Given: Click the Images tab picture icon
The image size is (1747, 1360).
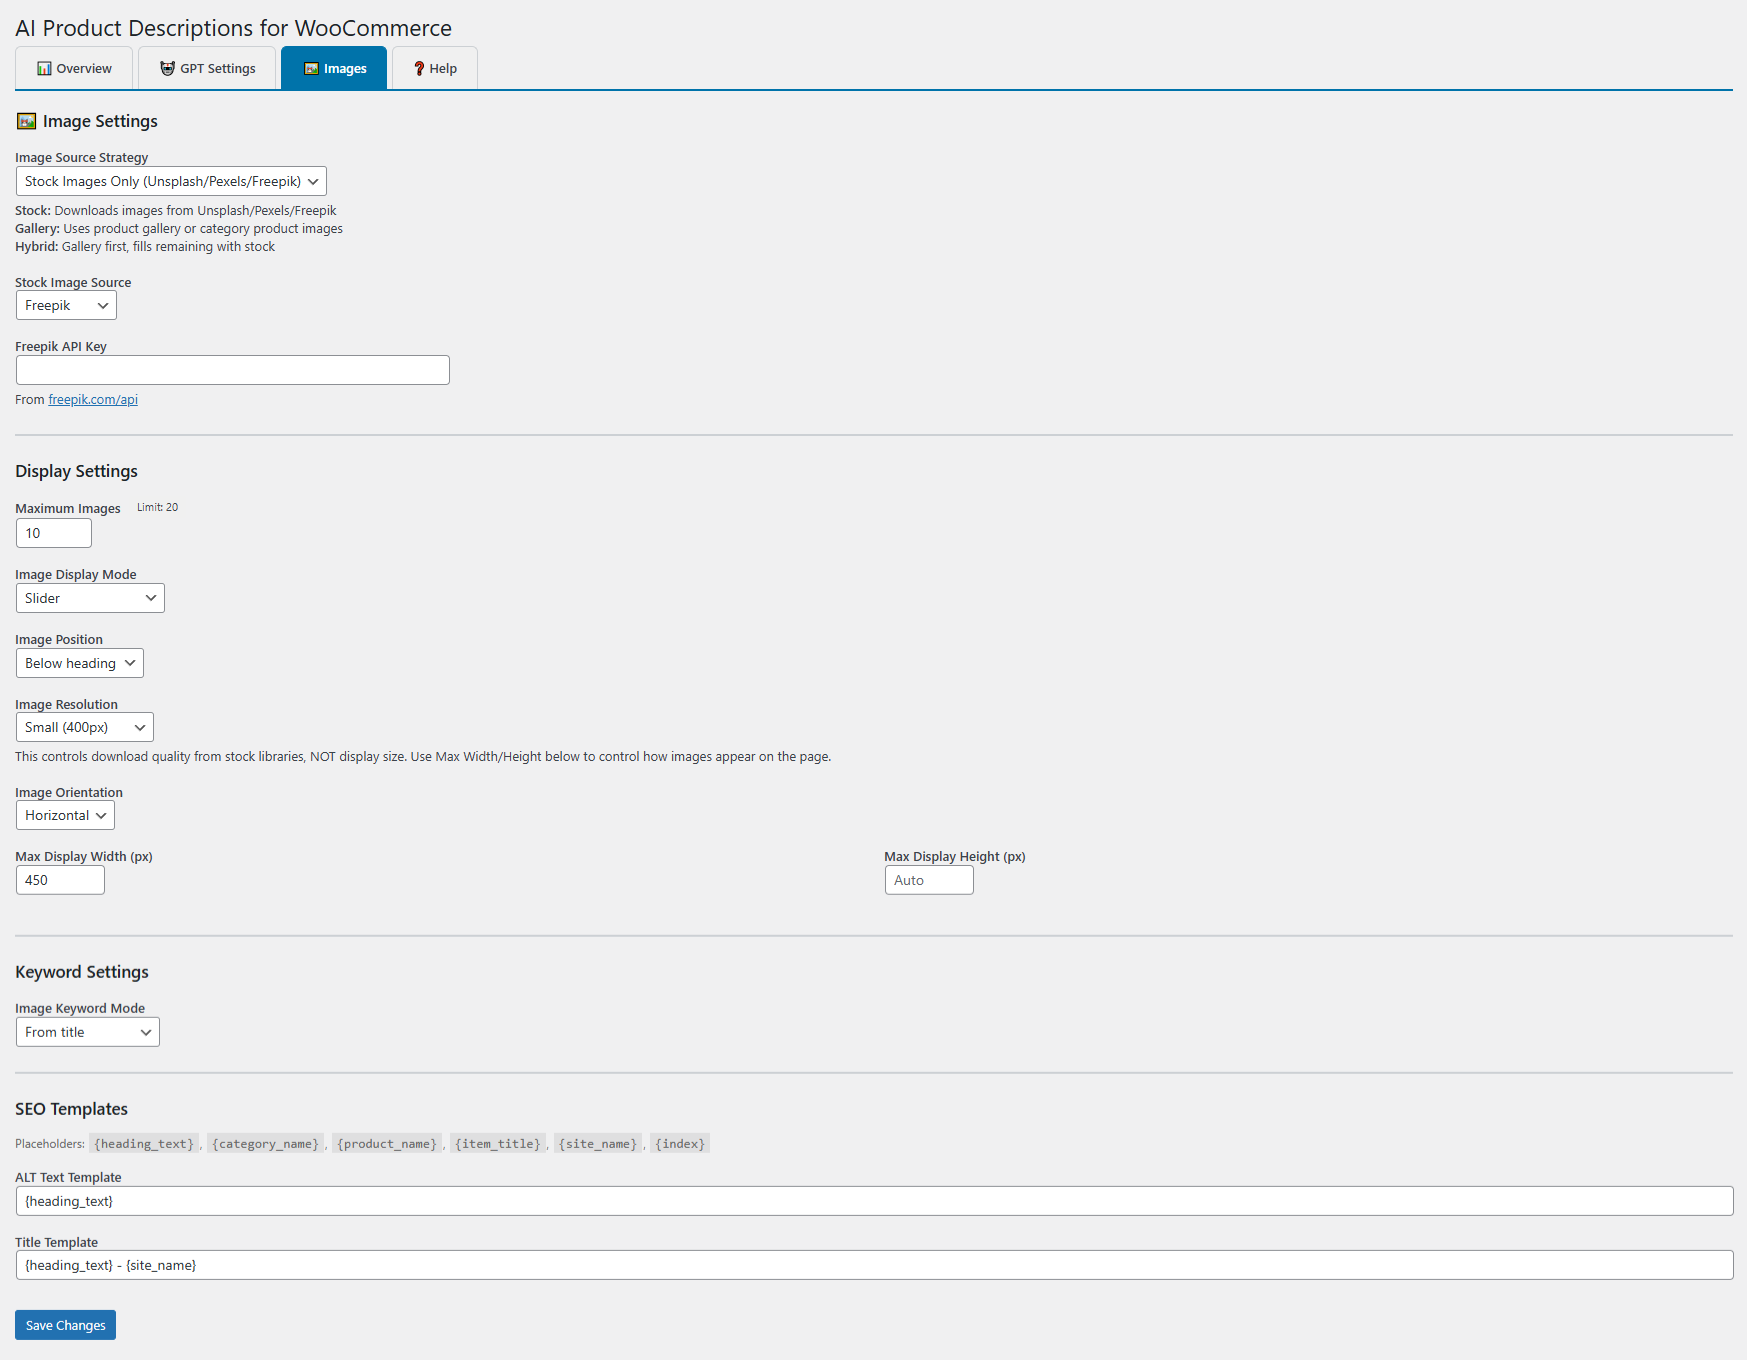Looking at the screenshot, I should coord(310,68).
